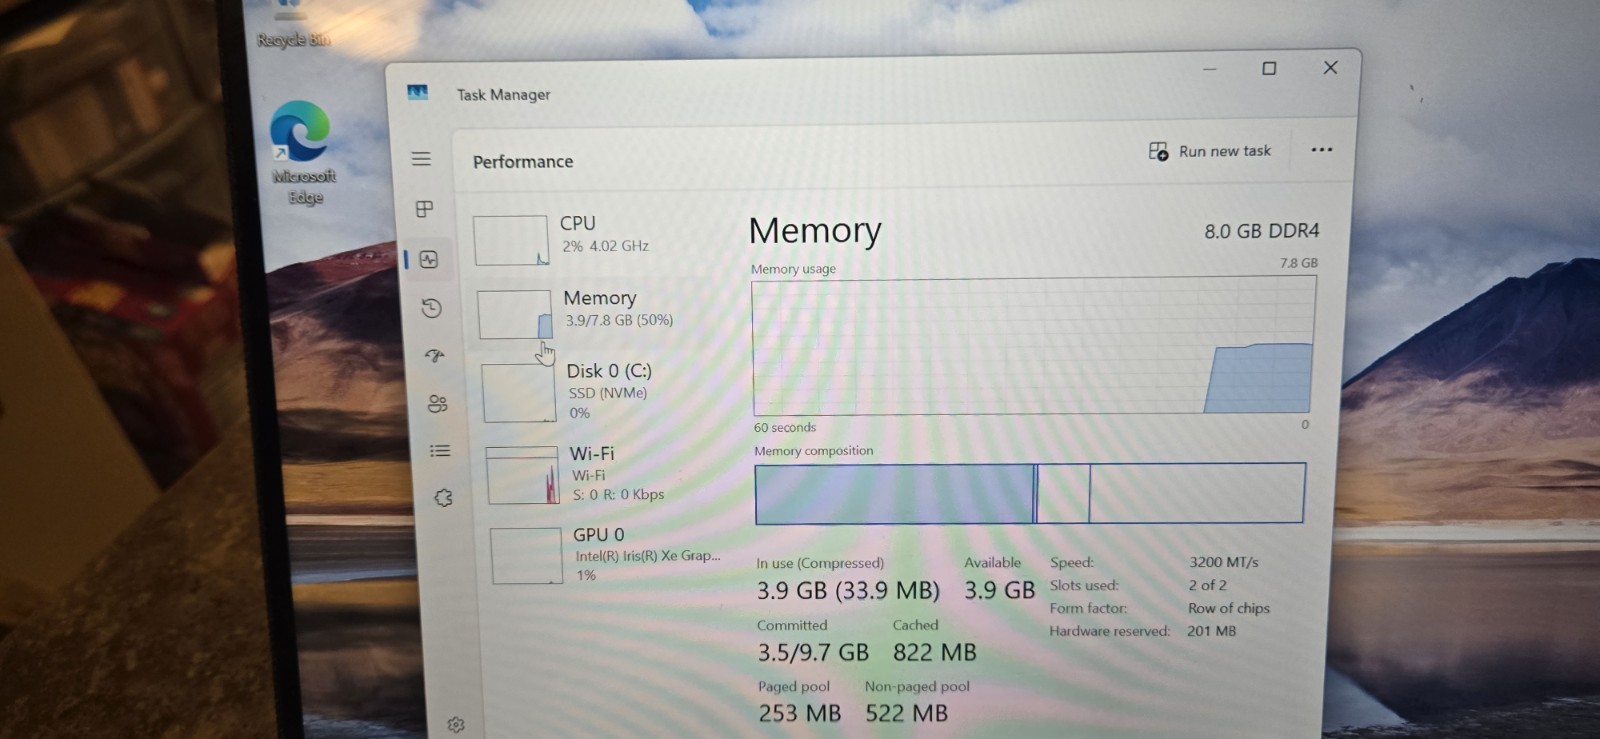This screenshot has width=1600, height=739.
Task: Click the '3.9 GB (33.9 MB)' in-use value
Action: pyautogui.click(x=848, y=591)
